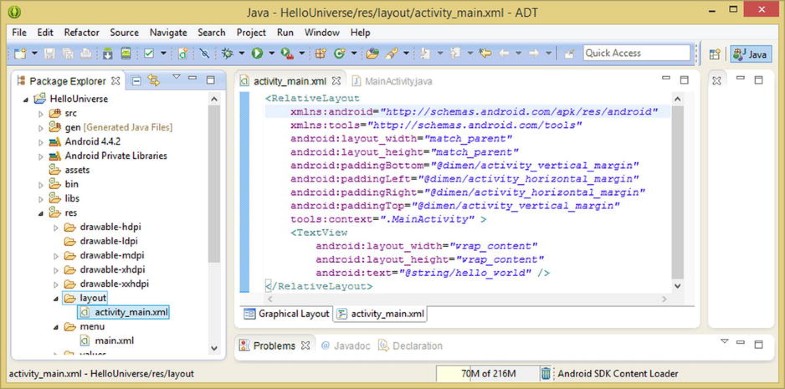Switch to the Declaration view tab

pyautogui.click(x=411, y=346)
